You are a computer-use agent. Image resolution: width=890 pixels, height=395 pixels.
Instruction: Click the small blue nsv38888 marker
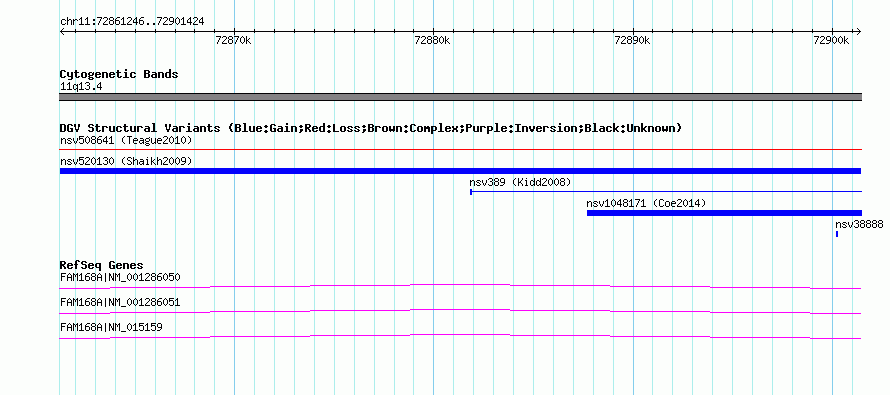[837, 234]
